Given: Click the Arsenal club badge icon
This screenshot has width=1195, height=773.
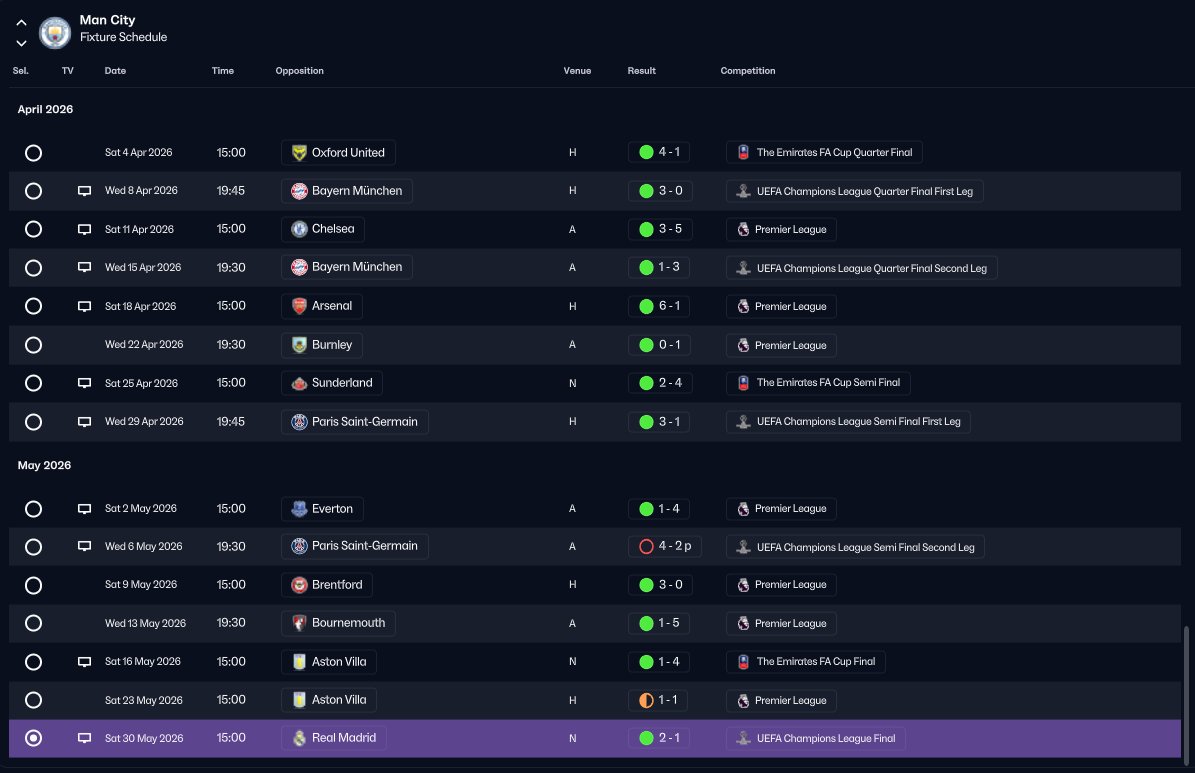Looking at the screenshot, I should 300,306.
